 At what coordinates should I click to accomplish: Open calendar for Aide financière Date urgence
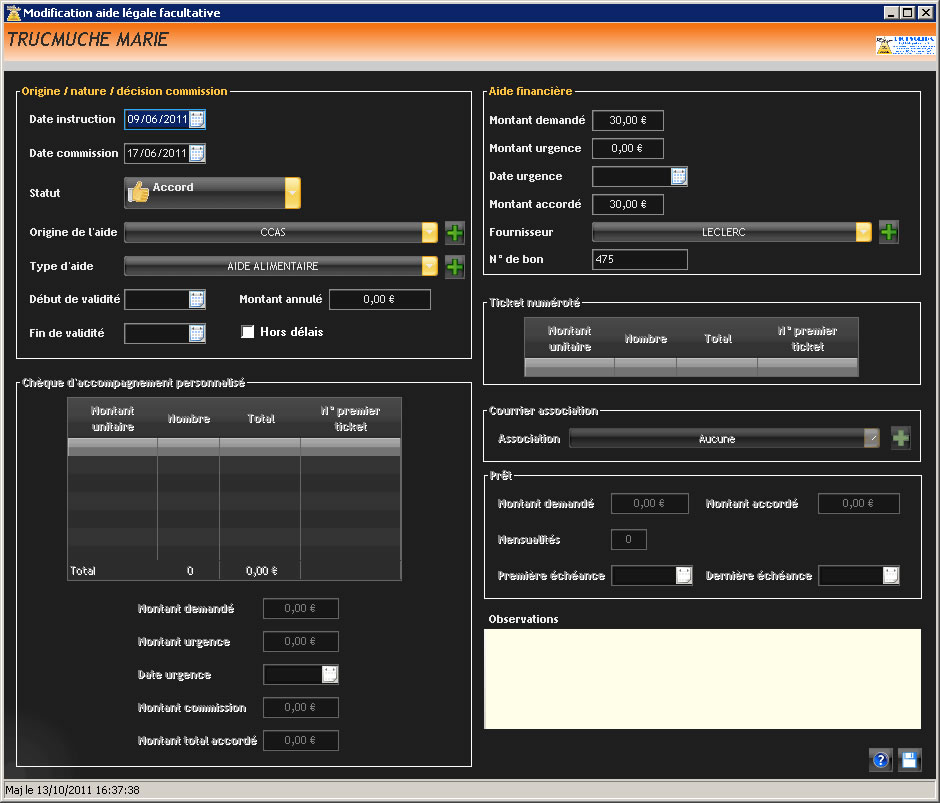point(679,177)
